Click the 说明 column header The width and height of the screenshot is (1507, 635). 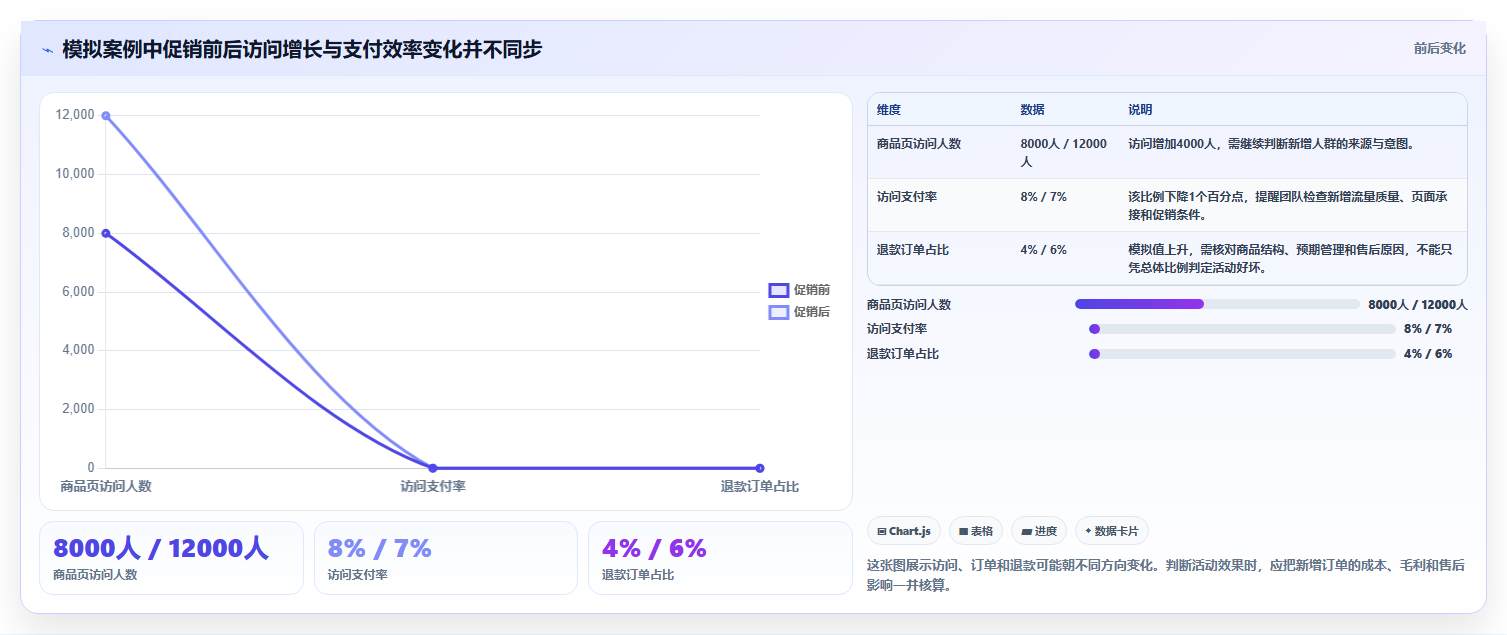[x=1141, y=110]
